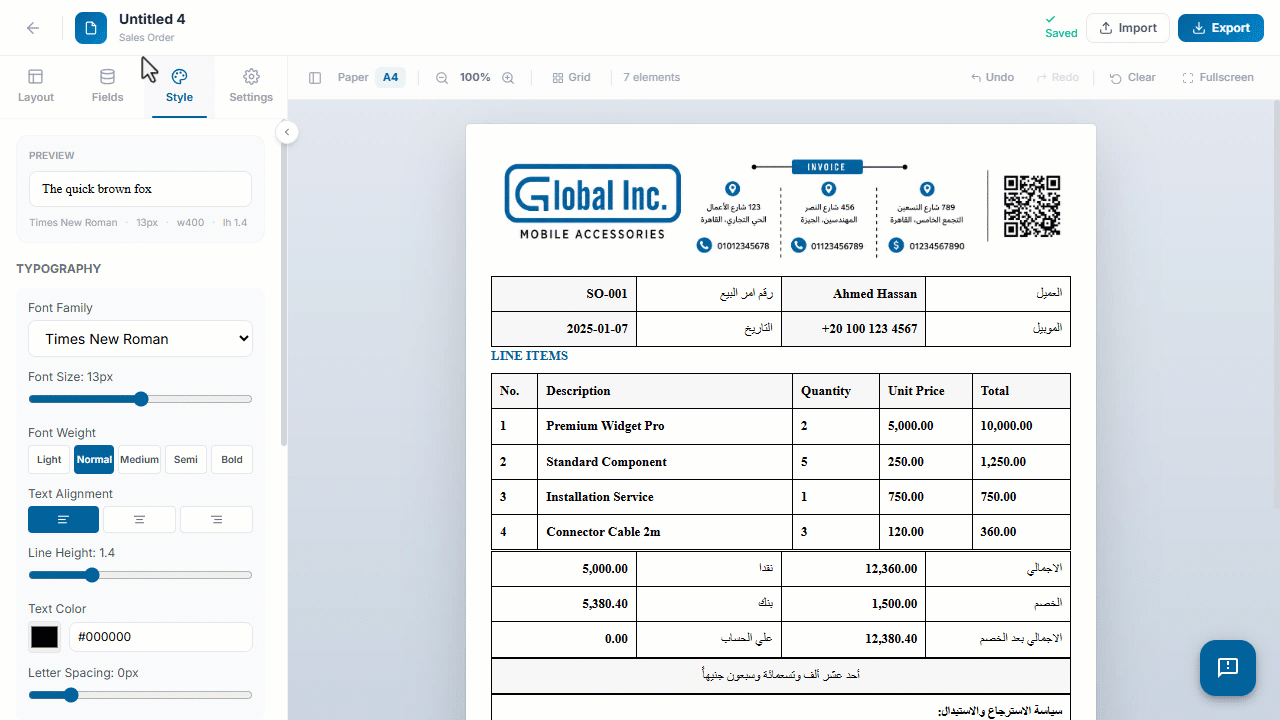Click the Premium Widget Pro table cell
This screenshot has height=720, width=1280.
665,426
